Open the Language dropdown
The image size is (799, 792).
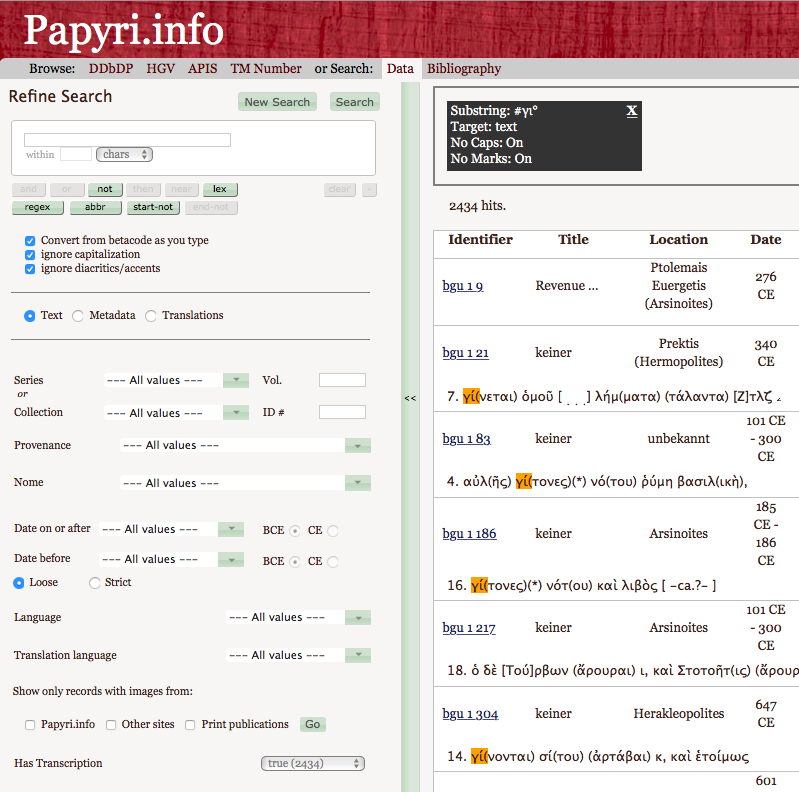point(358,618)
